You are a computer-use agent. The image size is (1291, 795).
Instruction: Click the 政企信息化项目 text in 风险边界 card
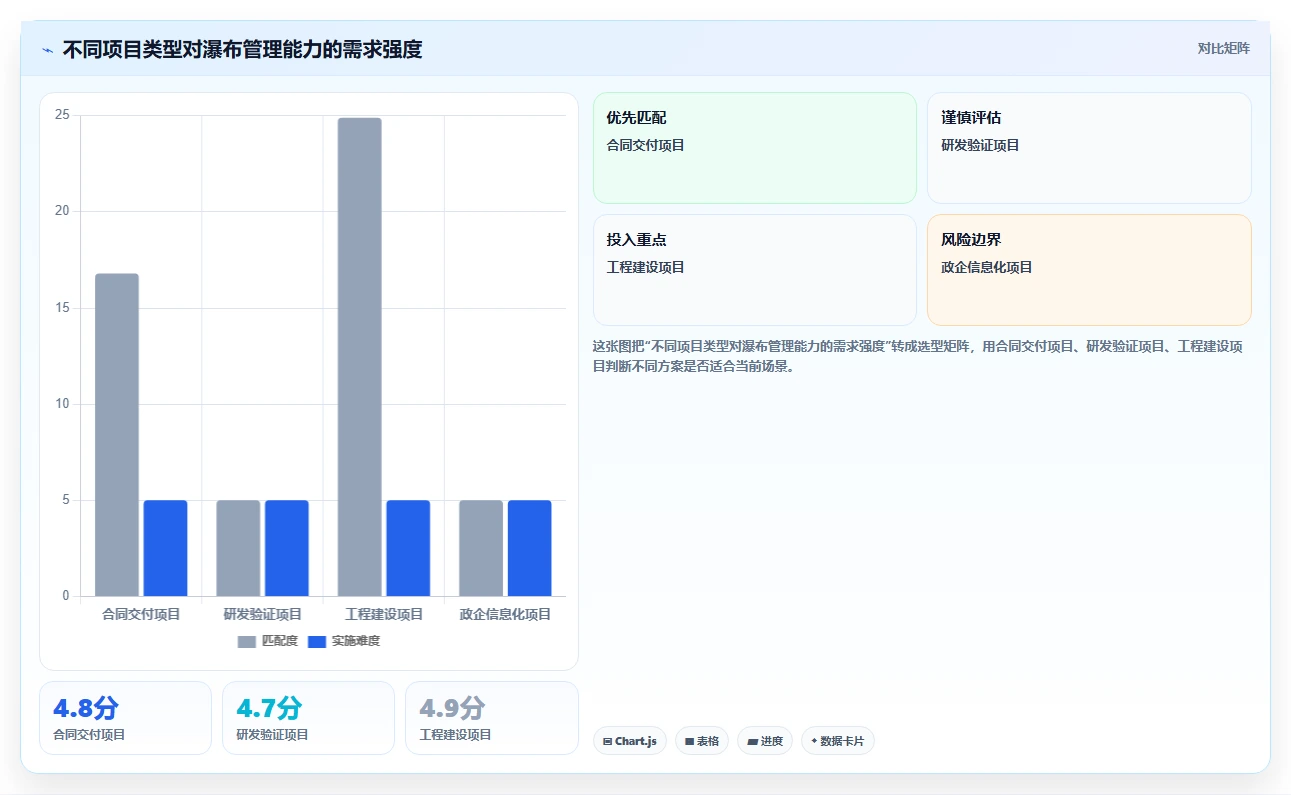tap(987, 267)
